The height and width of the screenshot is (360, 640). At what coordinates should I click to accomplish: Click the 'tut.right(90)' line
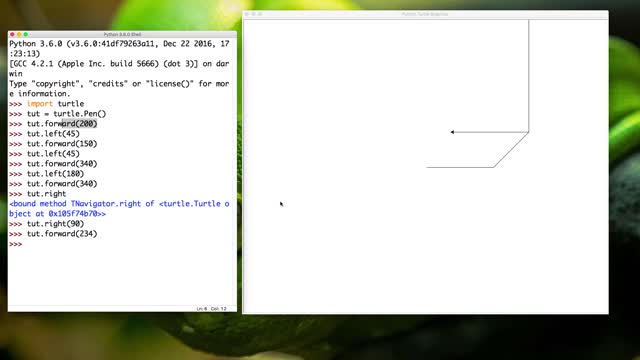(x=47, y=224)
